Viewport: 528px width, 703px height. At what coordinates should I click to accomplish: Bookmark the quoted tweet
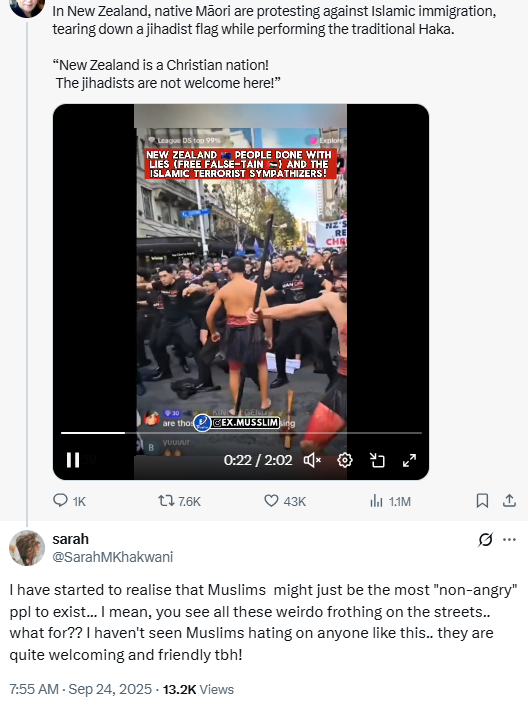[x=482, y=501]
